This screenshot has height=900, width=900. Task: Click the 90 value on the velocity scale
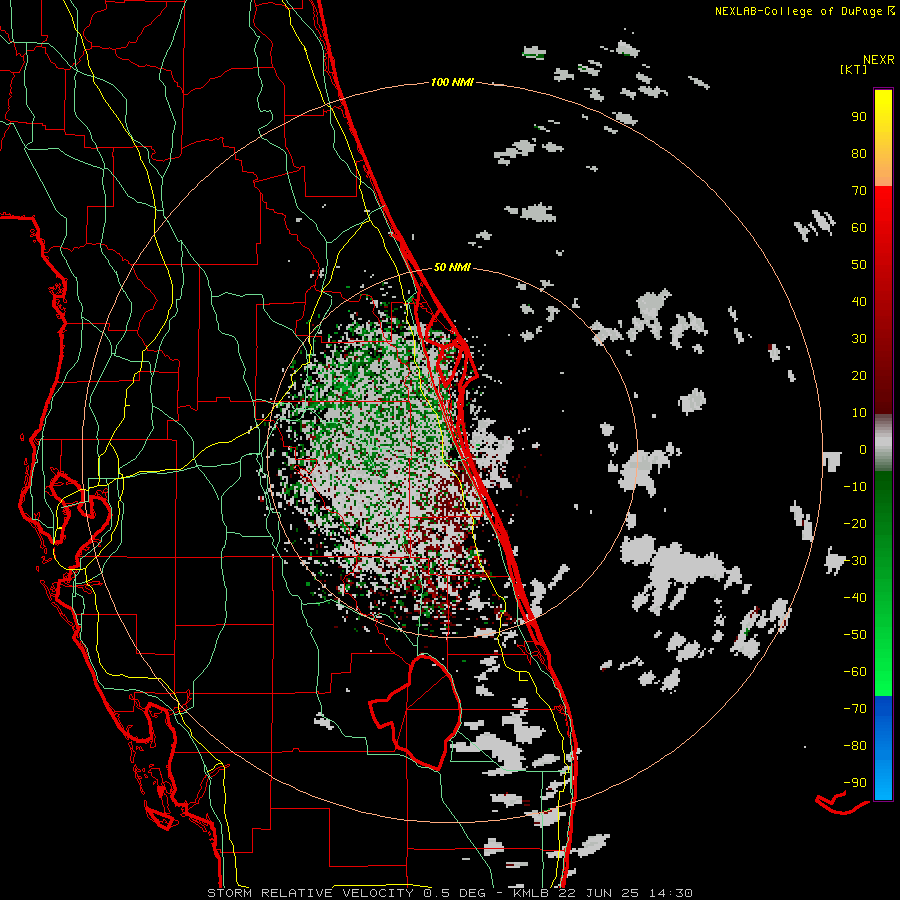pos(859,117)
